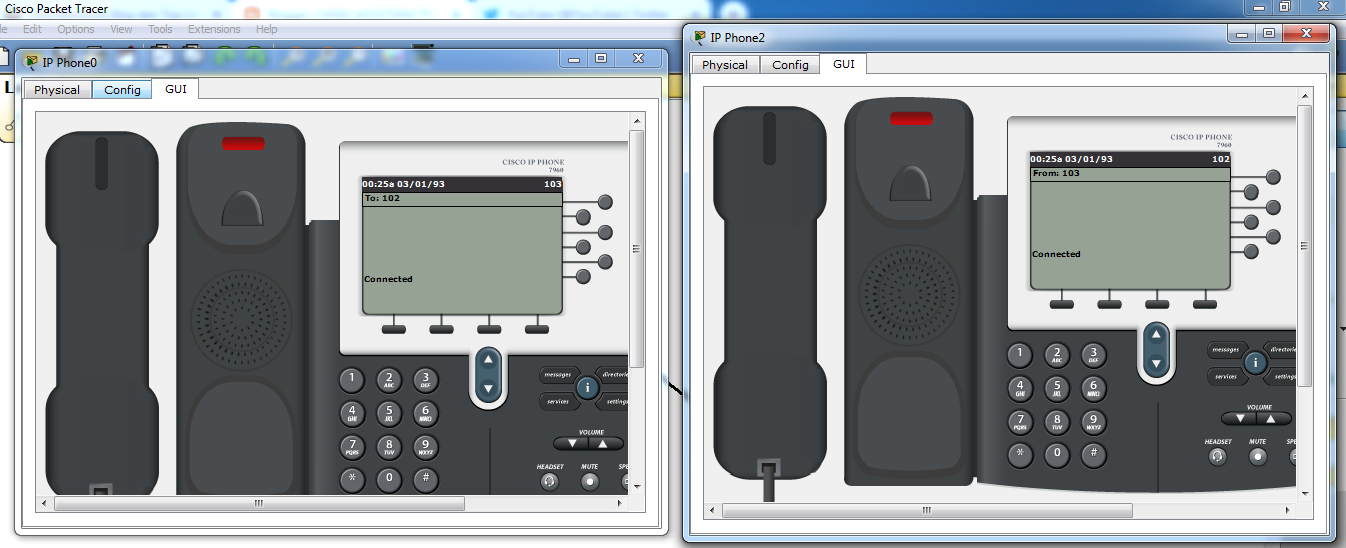Dial key 1 on IP Phone0 keypad
Viewport: 1346px width, 548px height.
point(351,379)
